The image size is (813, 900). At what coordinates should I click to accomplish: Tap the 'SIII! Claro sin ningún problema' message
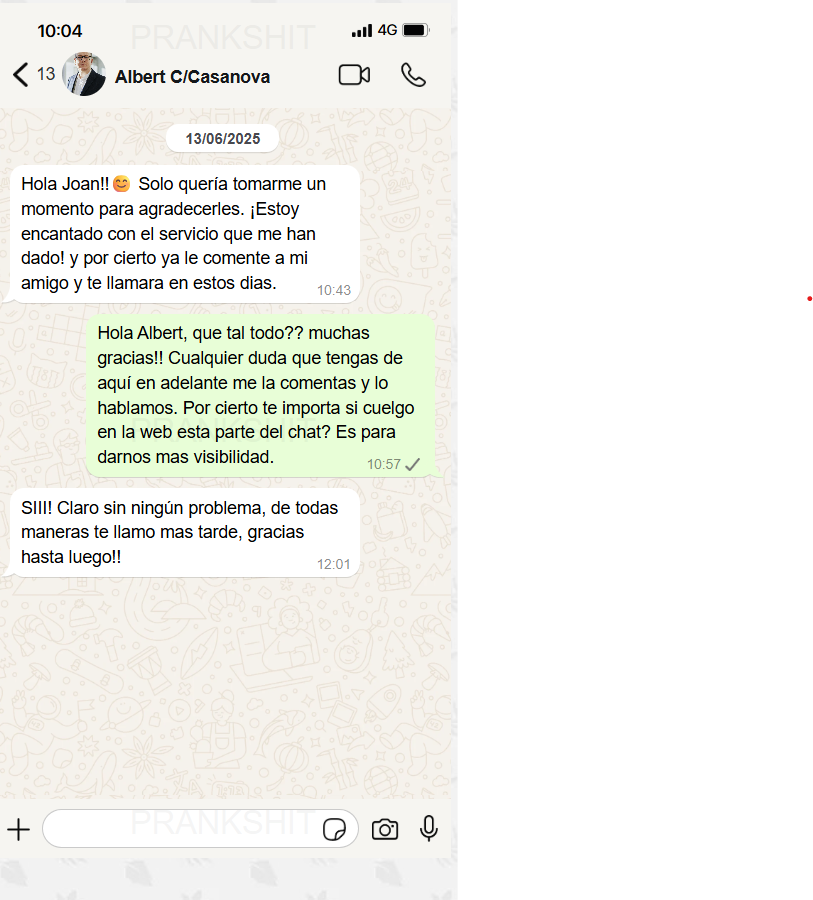pyautogui.click(x=185, y=533)
